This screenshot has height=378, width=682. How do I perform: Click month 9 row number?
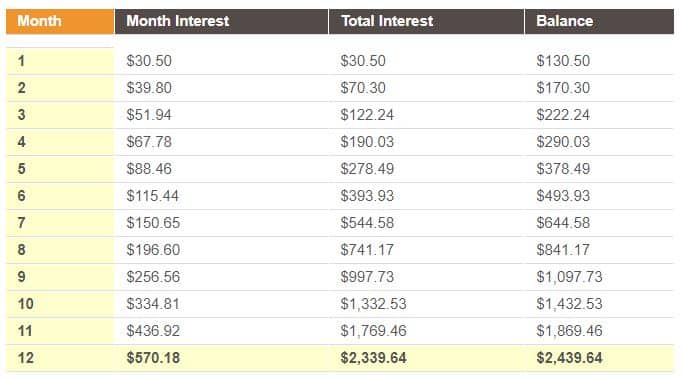[21, 277]
